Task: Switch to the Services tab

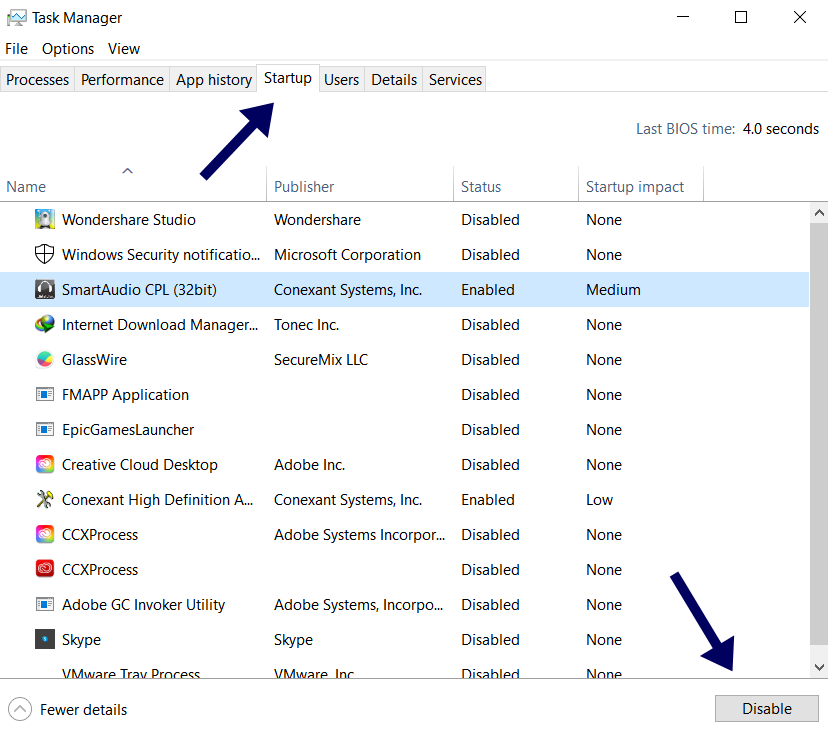Action: (x=454, y=79)
